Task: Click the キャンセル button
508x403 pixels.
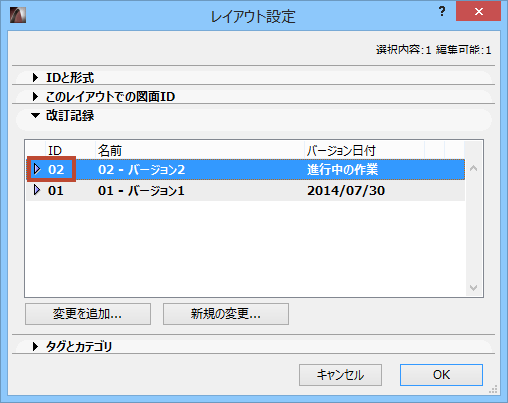Action: click(340, 375)
